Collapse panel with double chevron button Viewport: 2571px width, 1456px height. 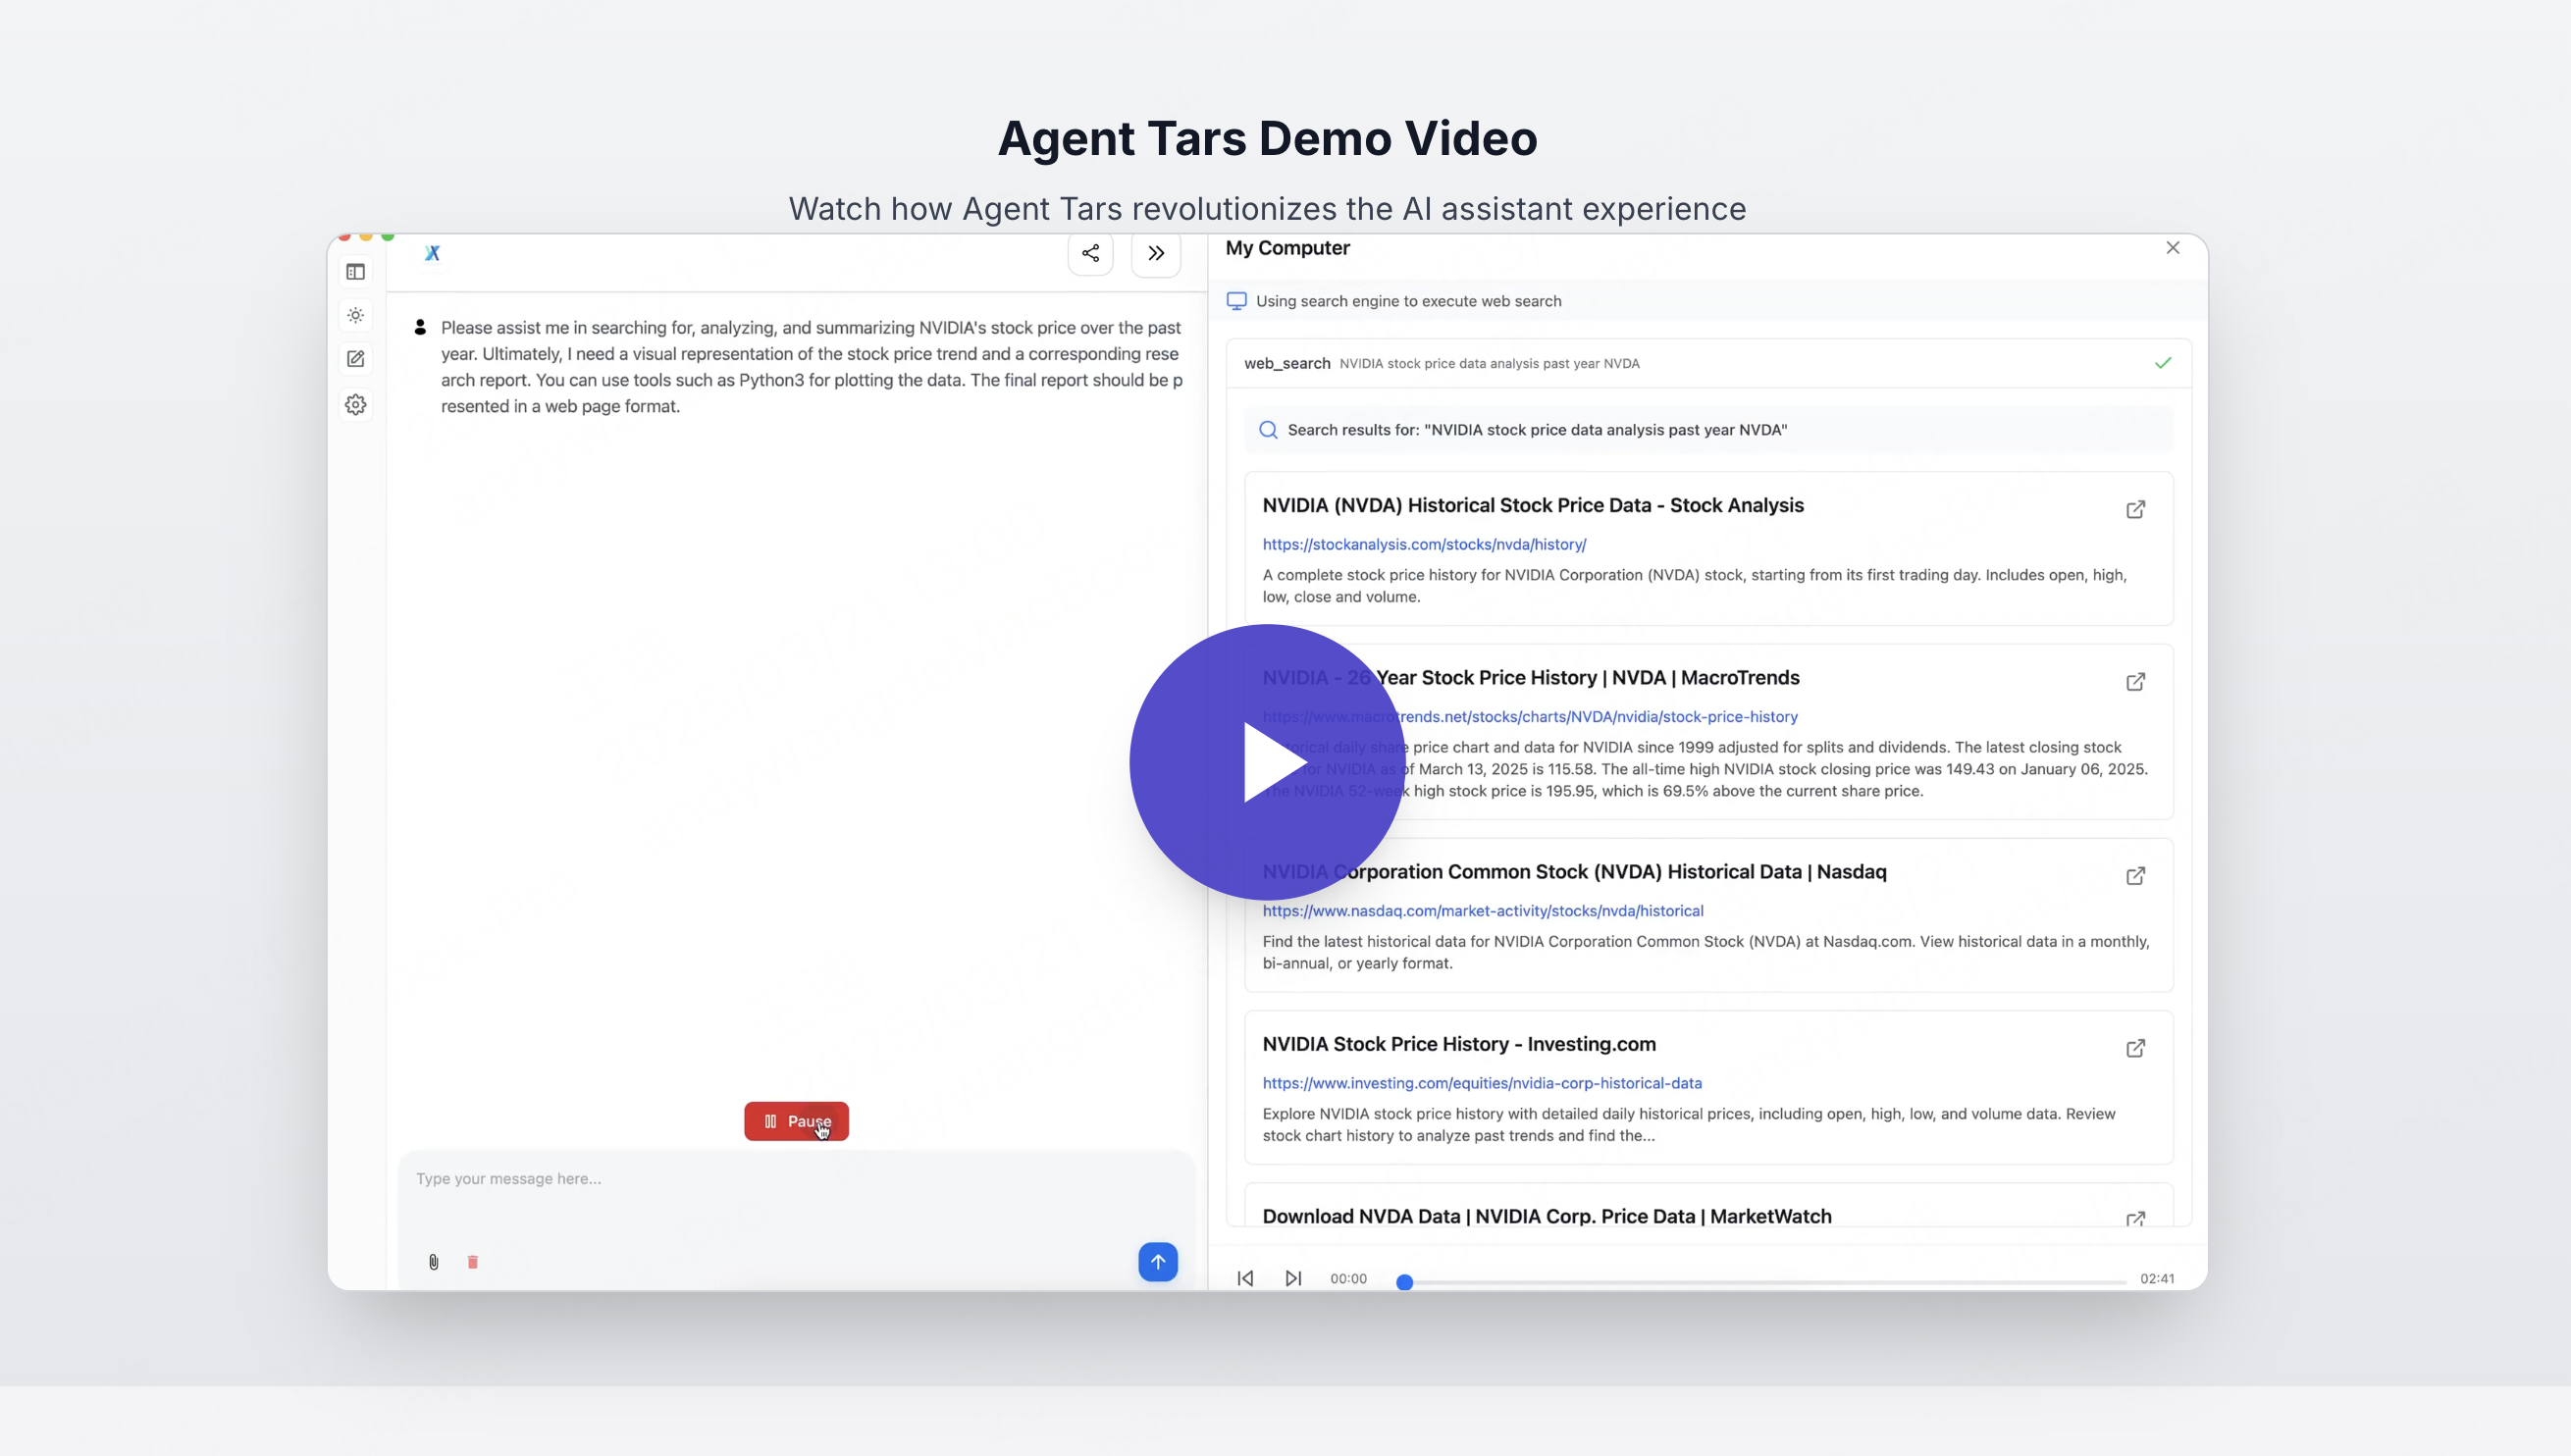pyautogui.click(x=1155, y=253)
